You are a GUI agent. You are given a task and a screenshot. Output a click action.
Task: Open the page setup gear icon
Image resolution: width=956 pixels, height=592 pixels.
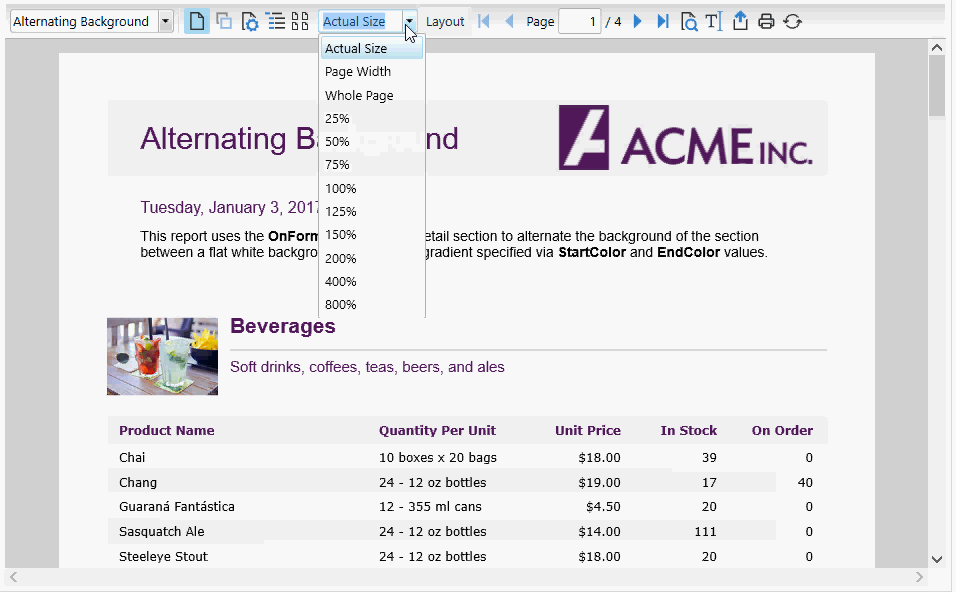point(249,21)
